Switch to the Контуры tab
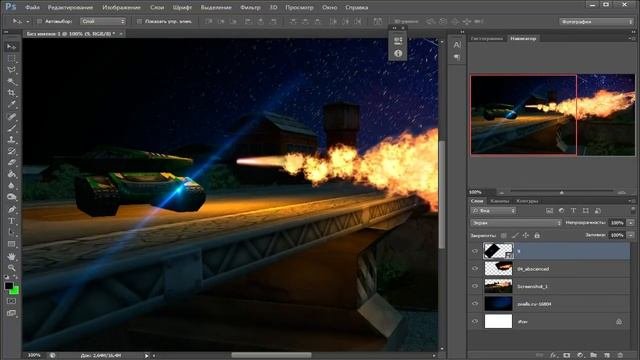 [x=527, y=201]
